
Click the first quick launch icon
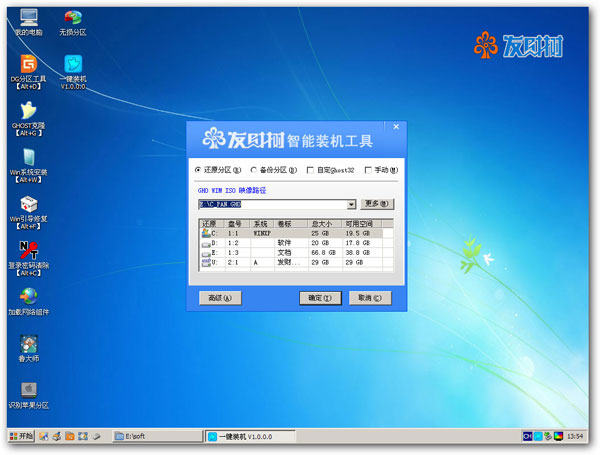(43, 436)
